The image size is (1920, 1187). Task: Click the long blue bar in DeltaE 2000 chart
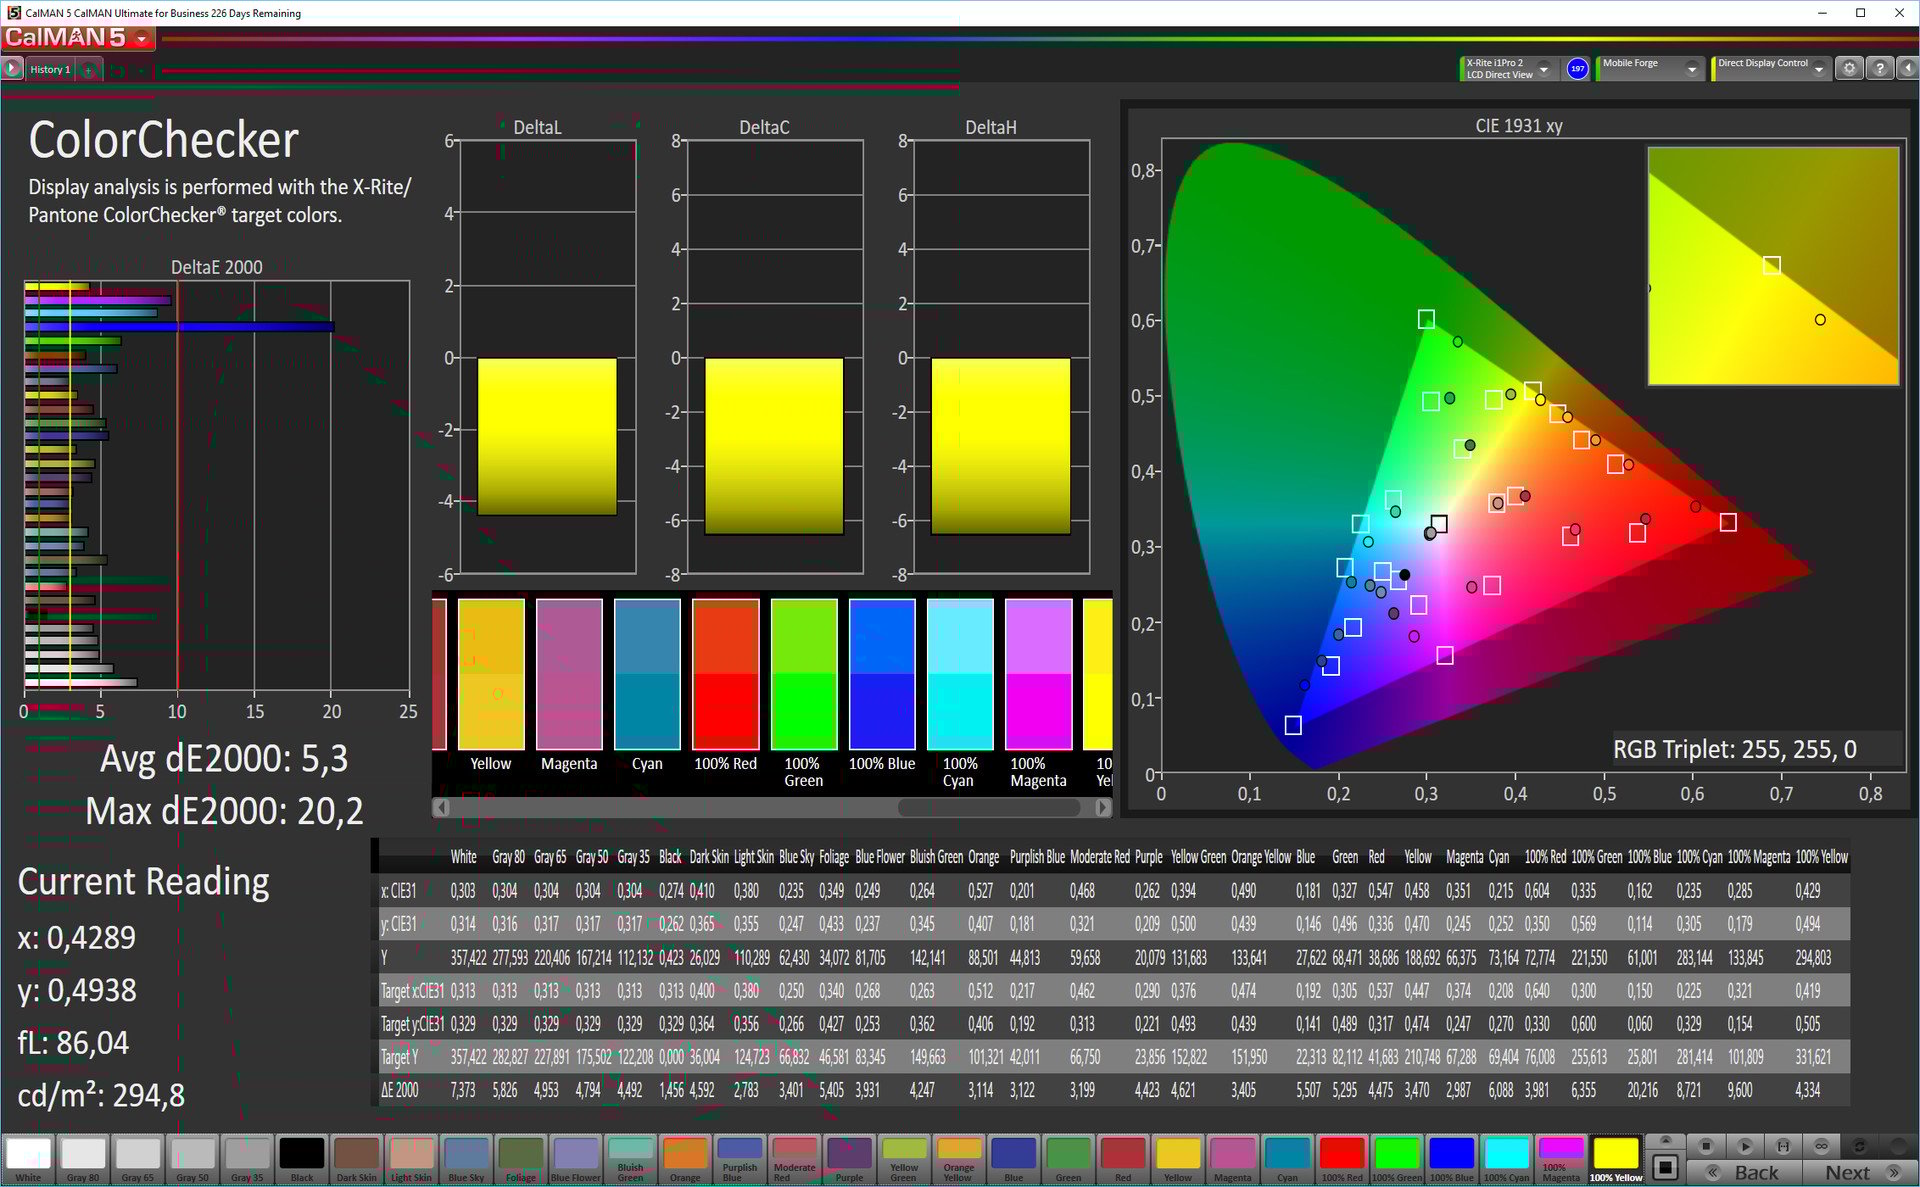(x=179, y=326)
